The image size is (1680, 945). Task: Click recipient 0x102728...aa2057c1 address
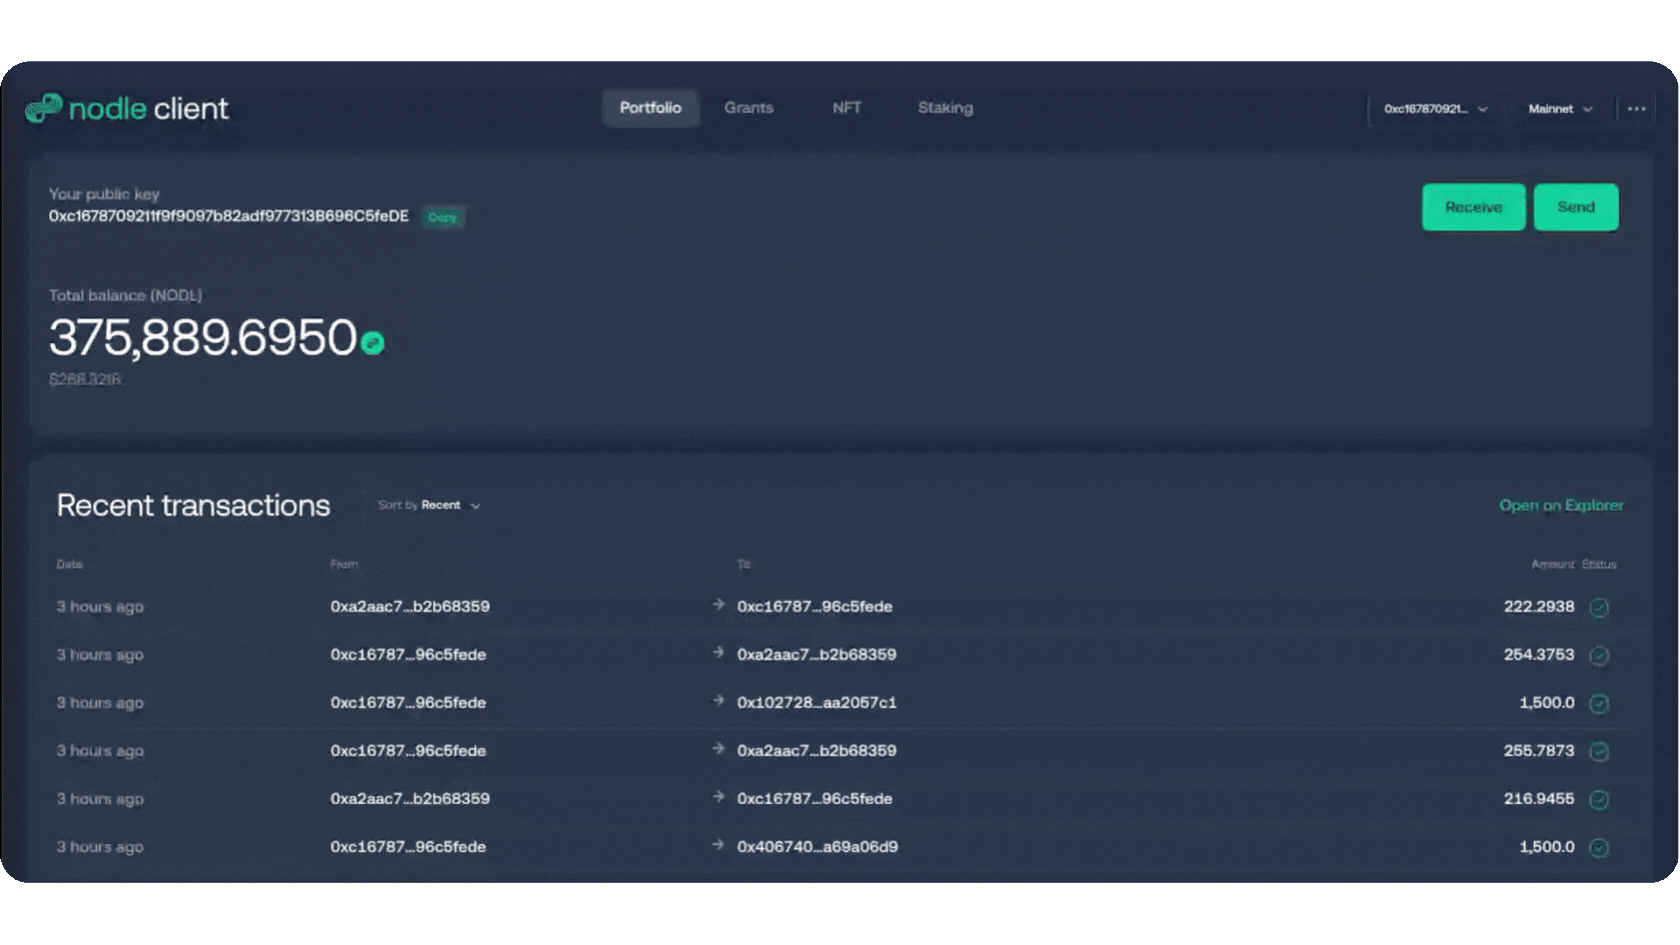point(817,703)
